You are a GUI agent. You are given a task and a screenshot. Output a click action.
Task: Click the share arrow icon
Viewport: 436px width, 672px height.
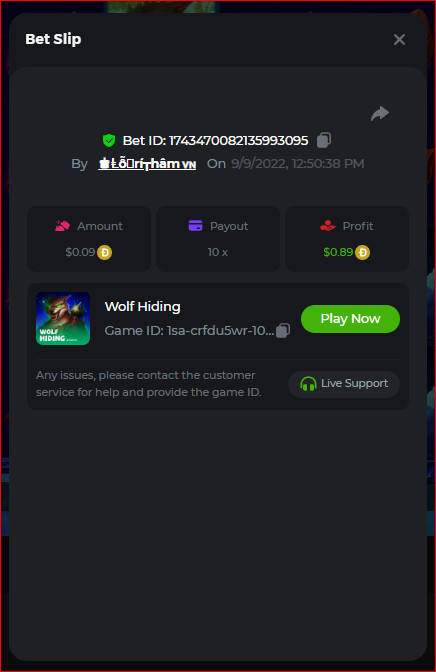click(380, 114)
